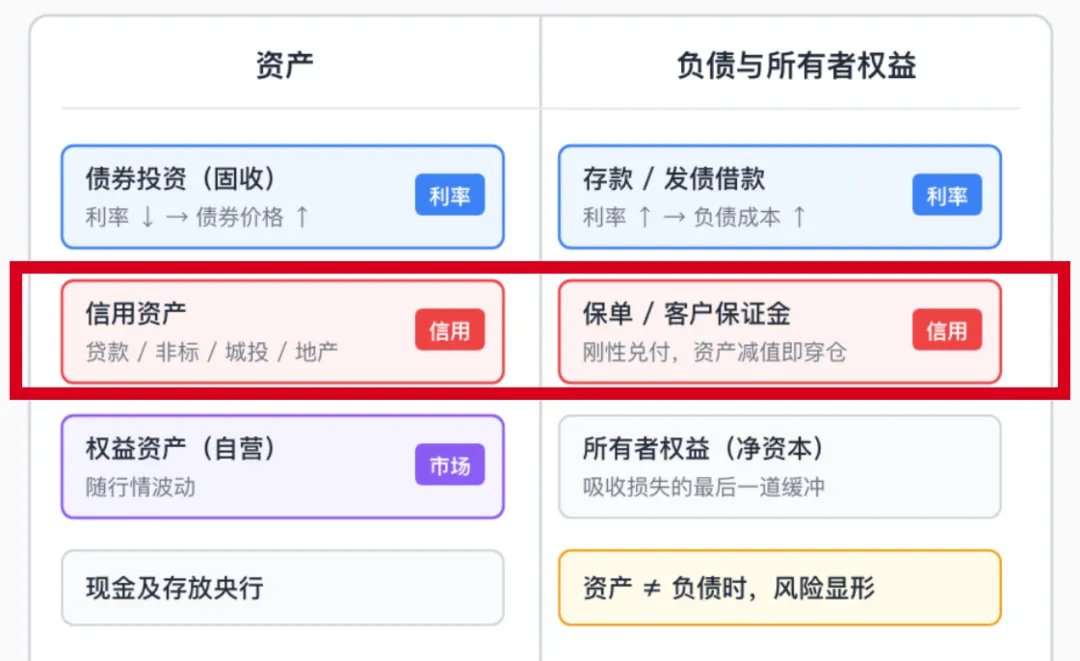Click the 刚性兑付，资产减值即穿仓 subtitle
1080x661 pixels.
tap(714, 352)
